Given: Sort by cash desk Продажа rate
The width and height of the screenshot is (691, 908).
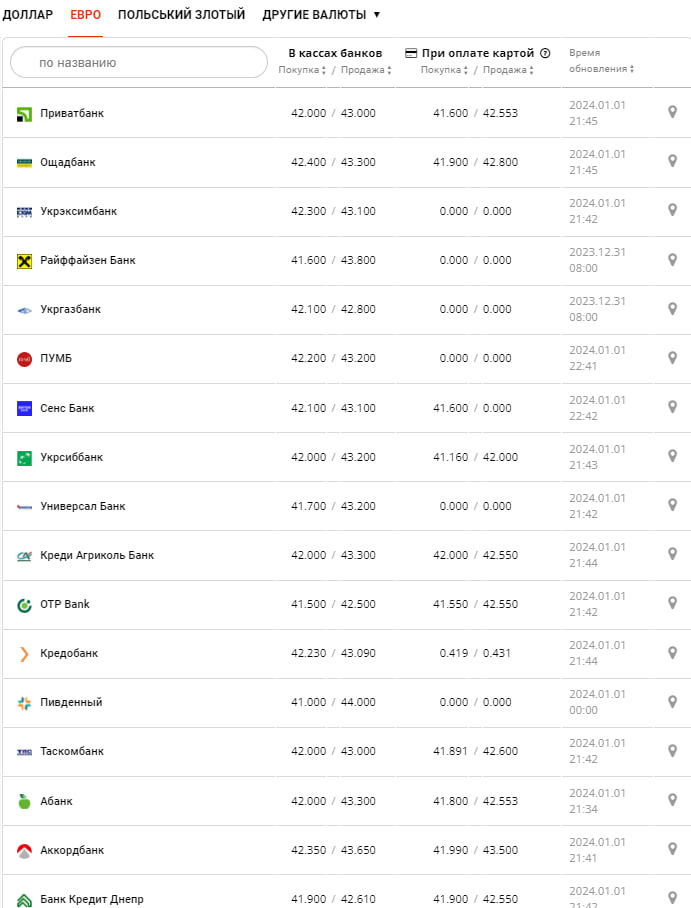Looking at the screenshot, I should pos(365,70).
